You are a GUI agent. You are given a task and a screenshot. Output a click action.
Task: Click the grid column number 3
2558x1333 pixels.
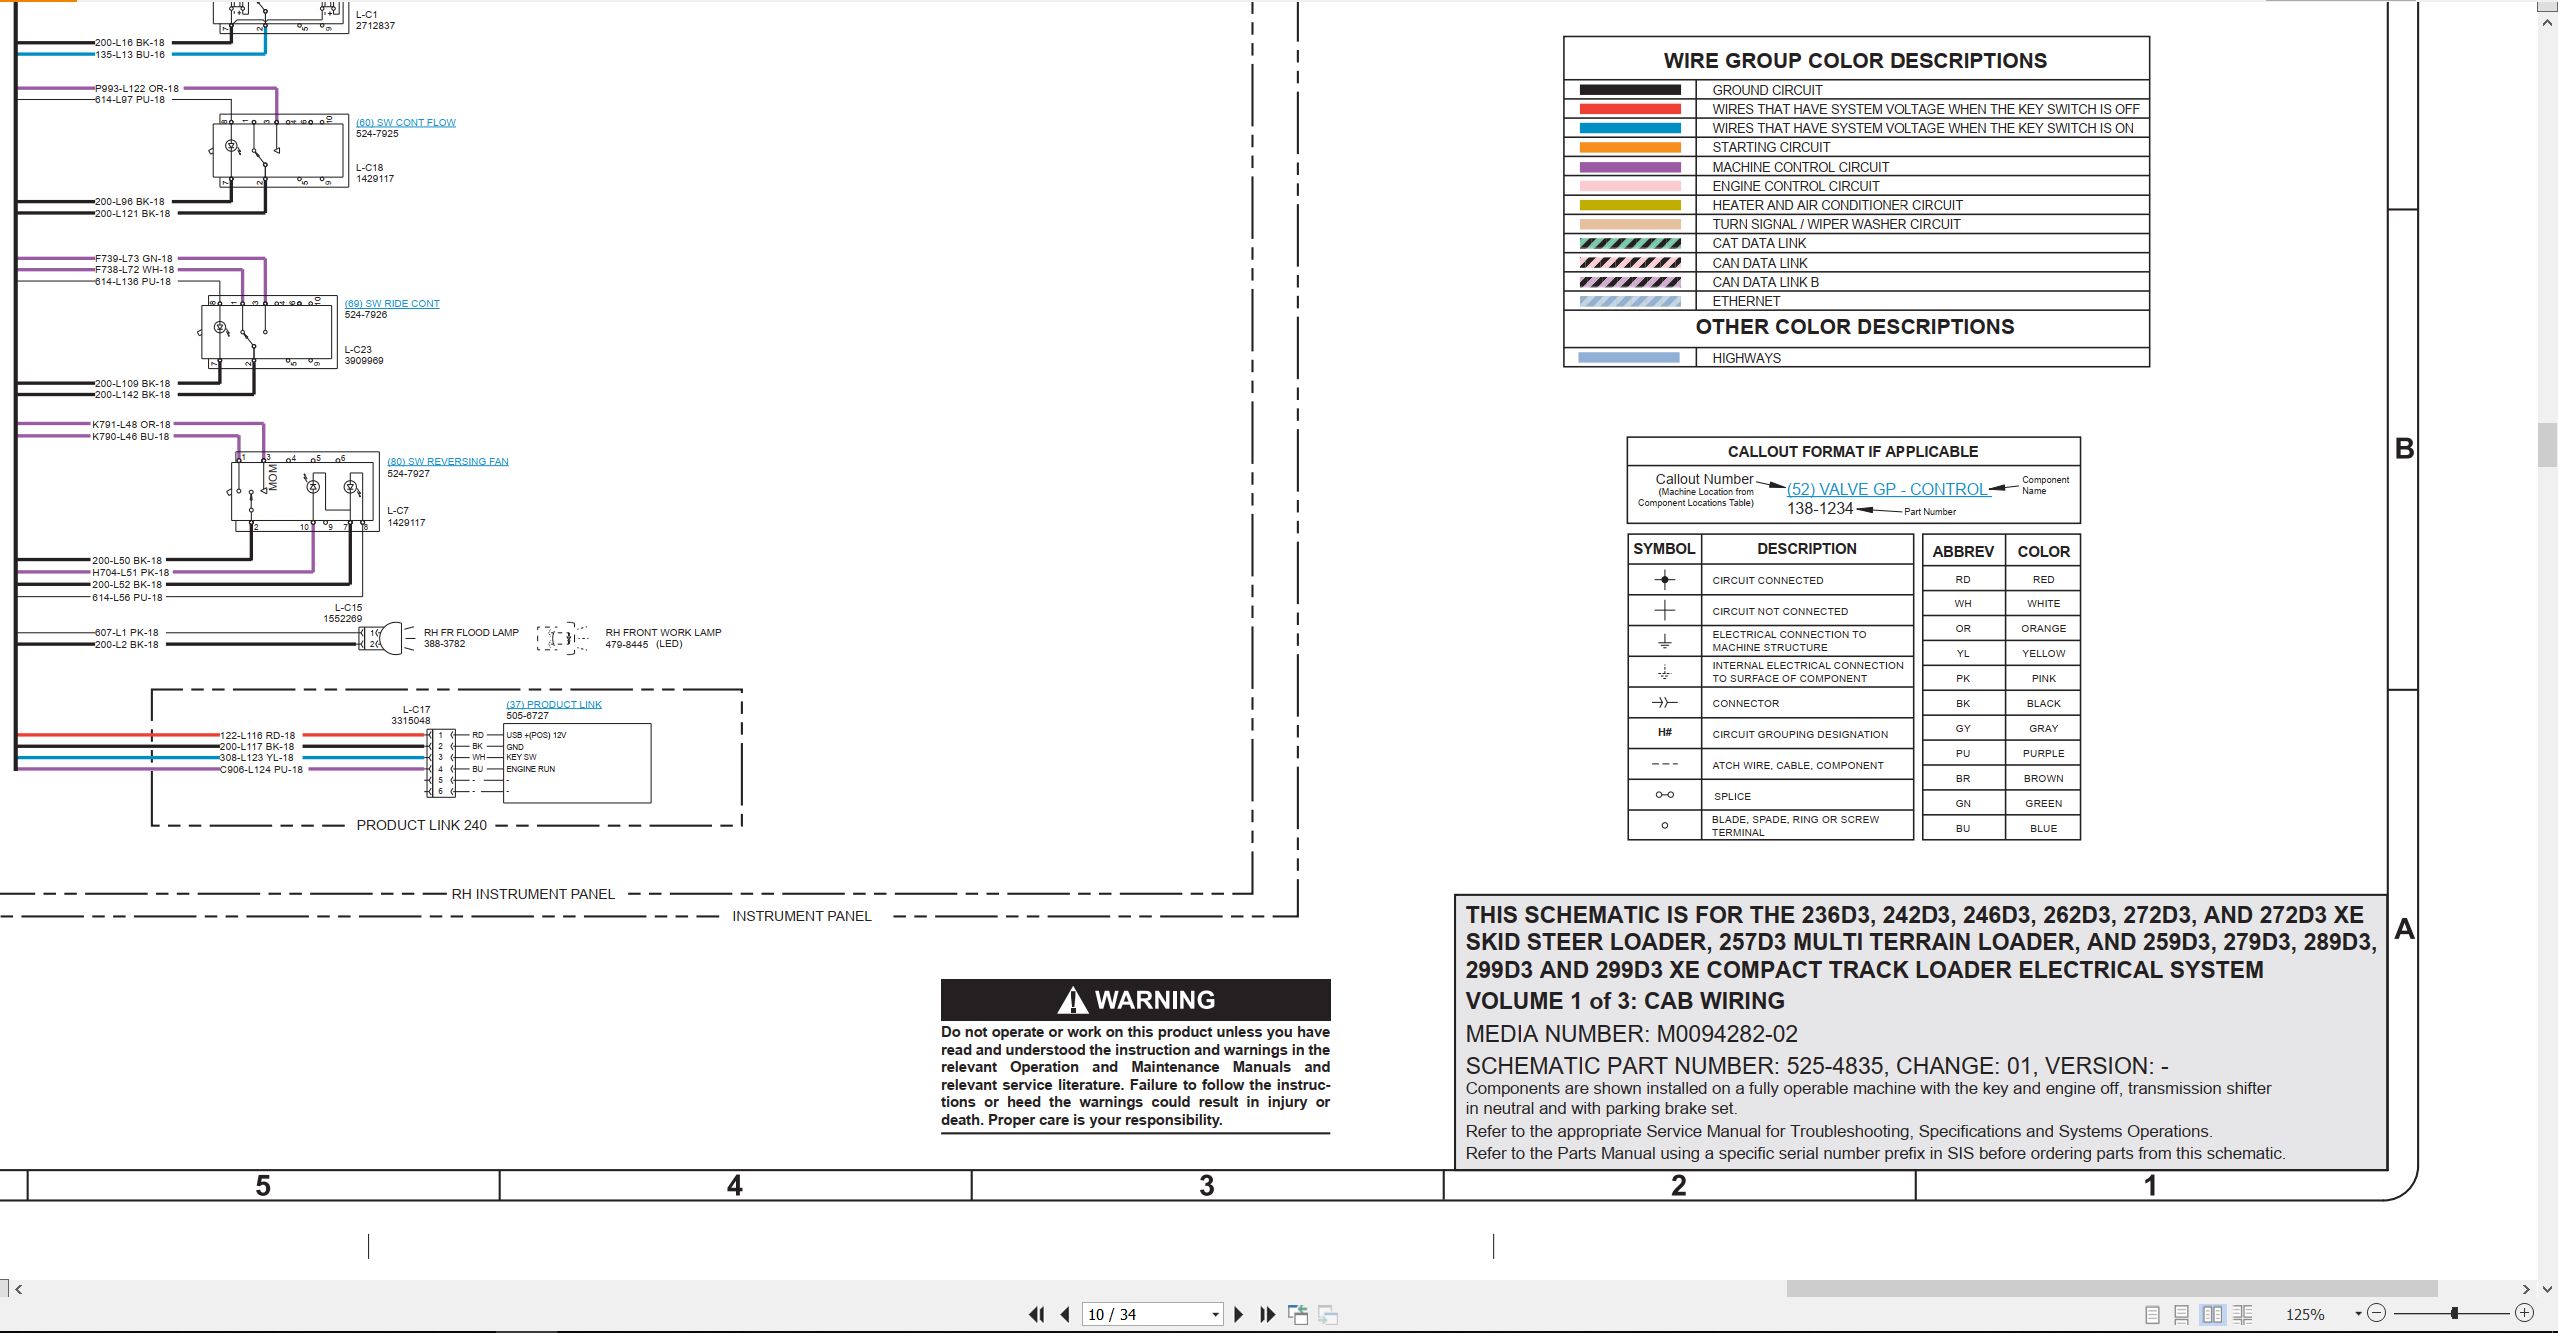[x=1207, y=1186]
